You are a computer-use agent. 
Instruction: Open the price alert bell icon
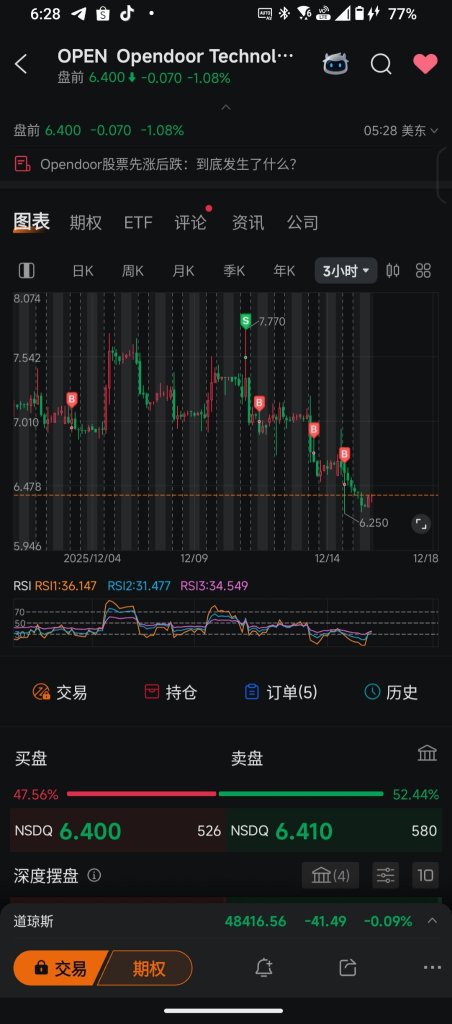click(x=264, y=968)
